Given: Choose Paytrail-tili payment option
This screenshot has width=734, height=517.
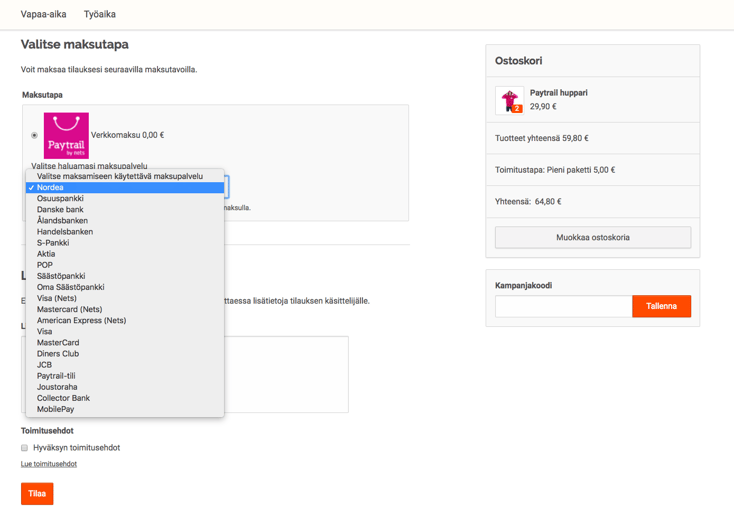Looking at the screenshot, I should point(125,376).
